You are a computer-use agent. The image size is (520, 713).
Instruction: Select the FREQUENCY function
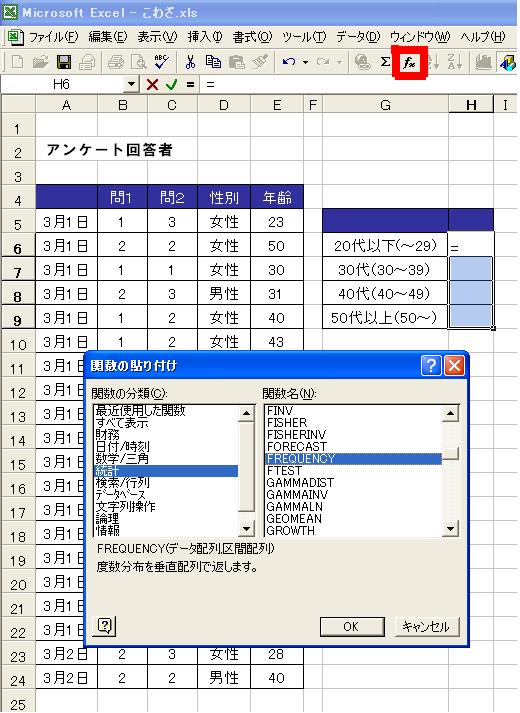click(x=353, y=458)
